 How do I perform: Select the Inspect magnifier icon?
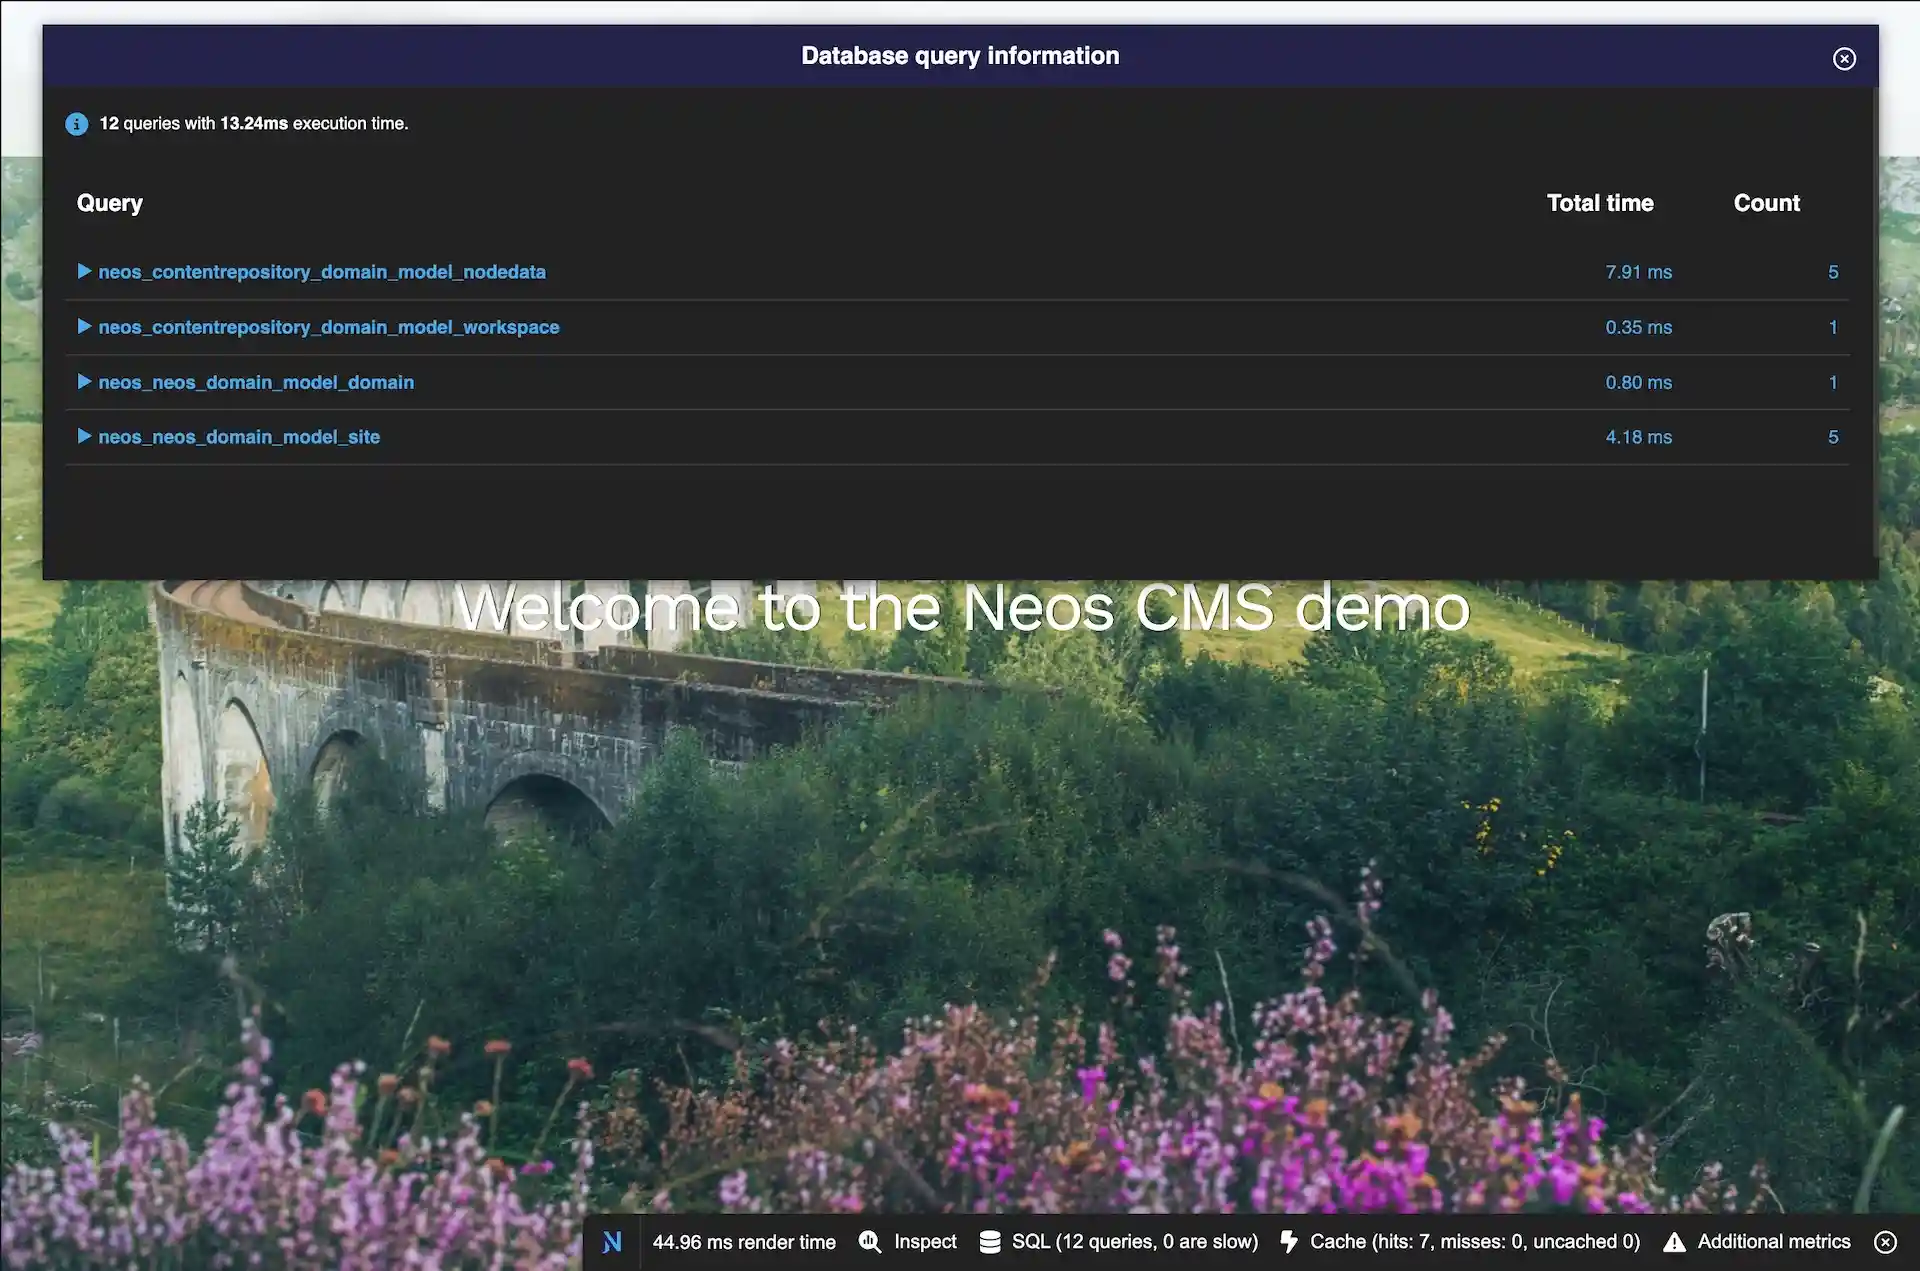pyautogui.click(x=870, y=1242)
